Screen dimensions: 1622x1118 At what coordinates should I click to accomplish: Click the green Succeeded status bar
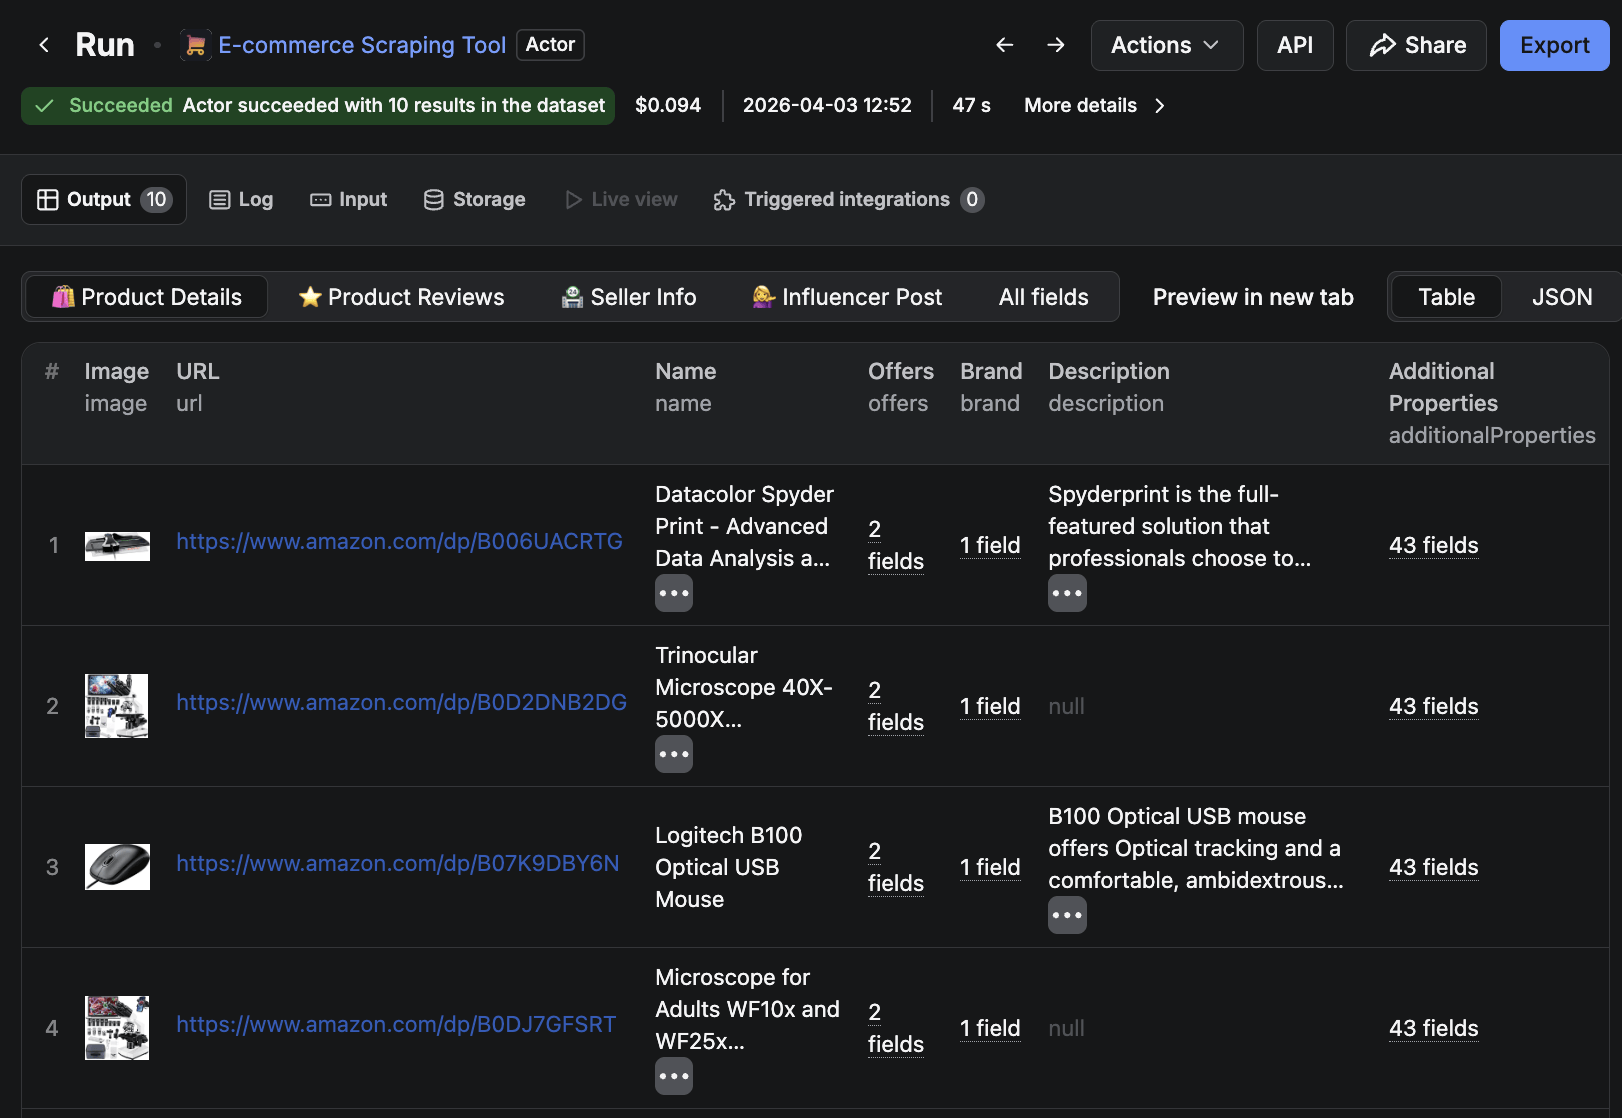[317, 105]
